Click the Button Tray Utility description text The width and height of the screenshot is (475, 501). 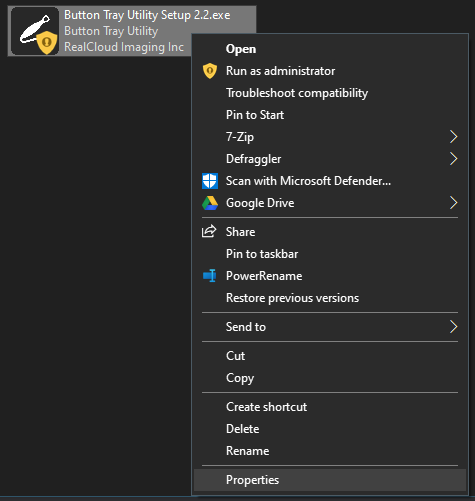point(111,31)
